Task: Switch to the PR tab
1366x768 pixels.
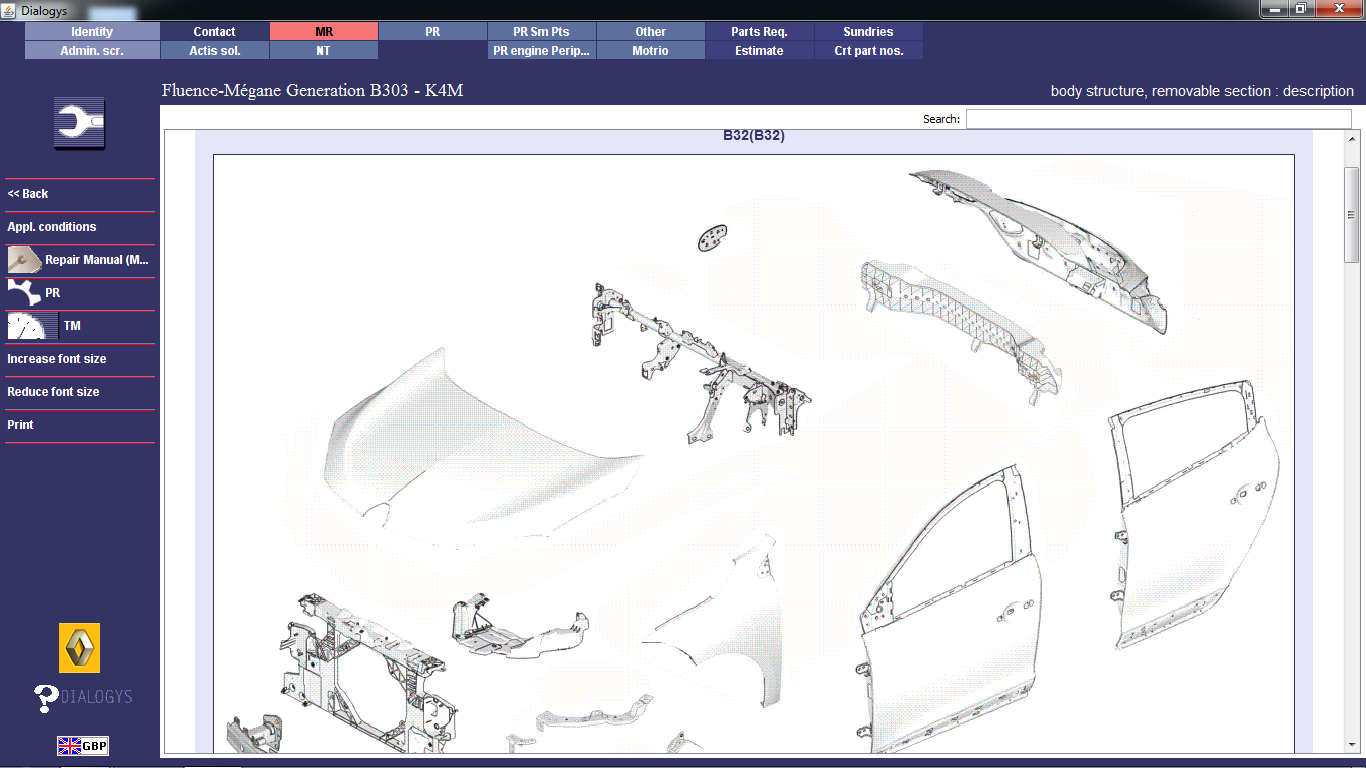Action: 433,32
